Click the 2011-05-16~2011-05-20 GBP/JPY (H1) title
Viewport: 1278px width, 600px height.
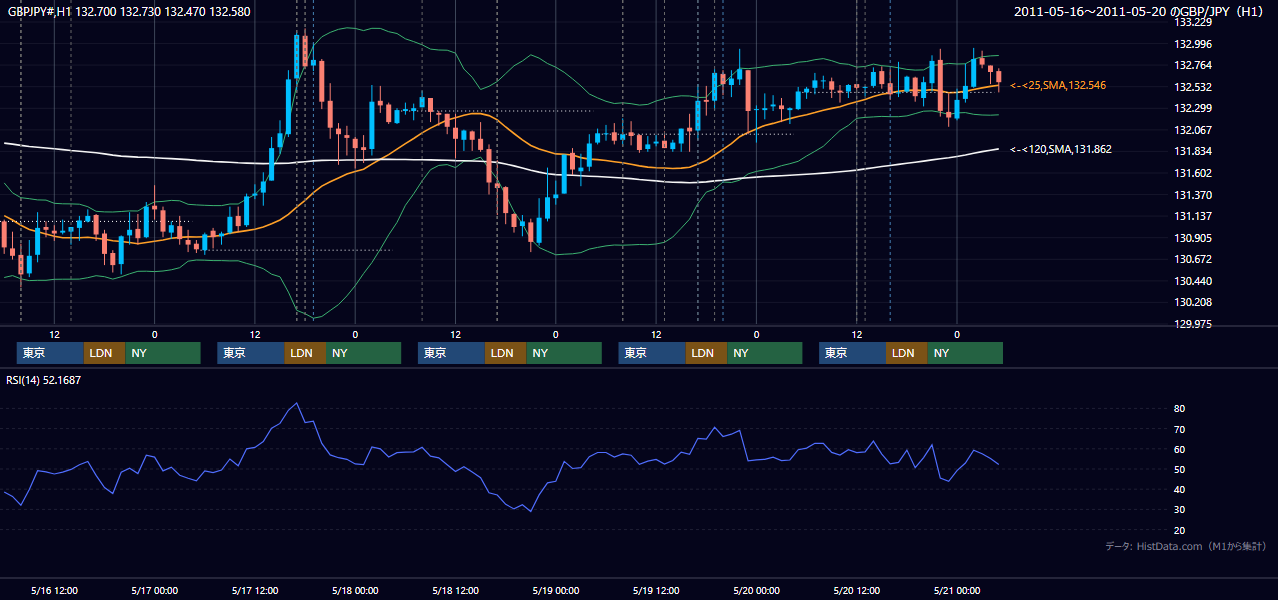(1139, 12)
